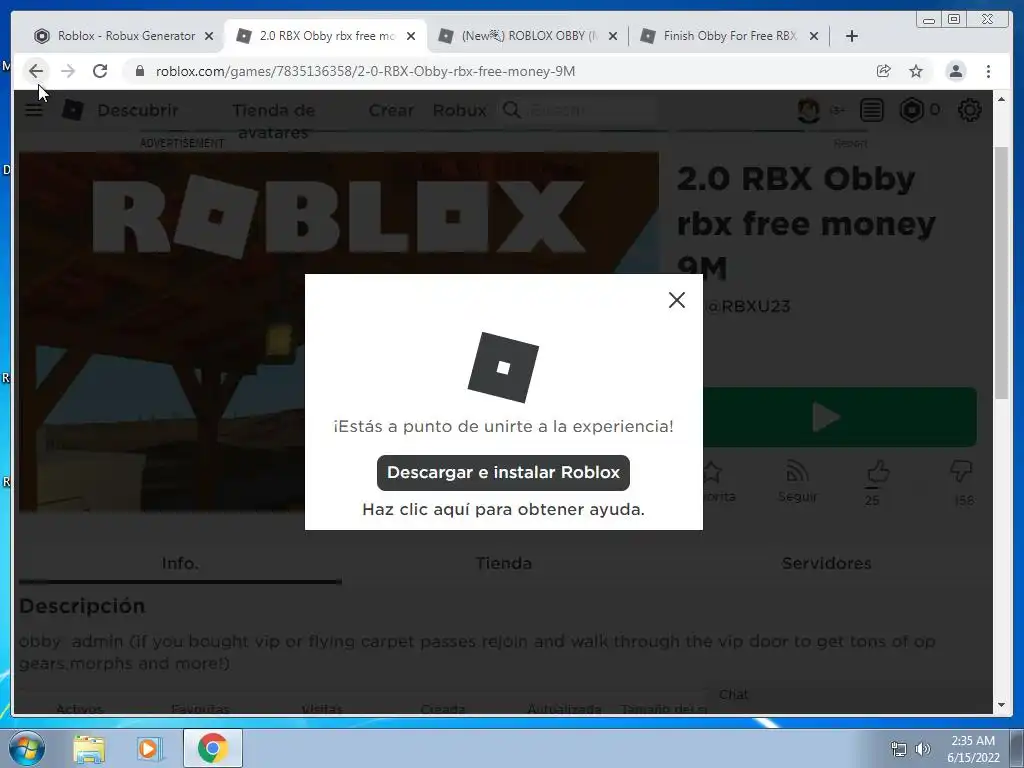Select the Servidores tab
The width and height of the screenshot is (1024, 768).
click(x=827, y=563)
